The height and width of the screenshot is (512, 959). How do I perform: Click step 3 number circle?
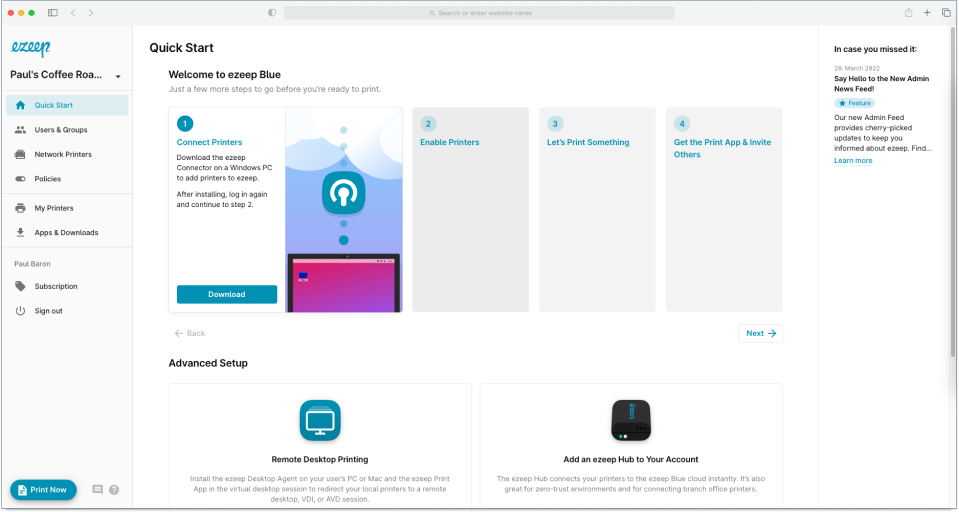point(555,124)
